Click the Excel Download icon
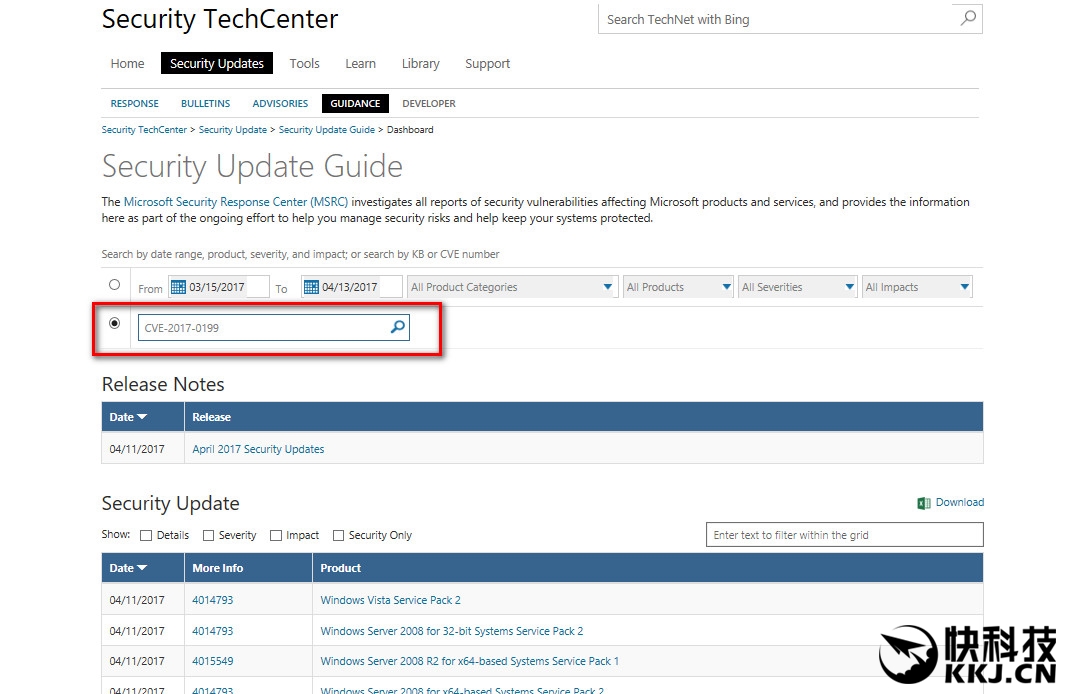Screen dimensions: 1066x694 pyautogui.click(x=924, y=503)
